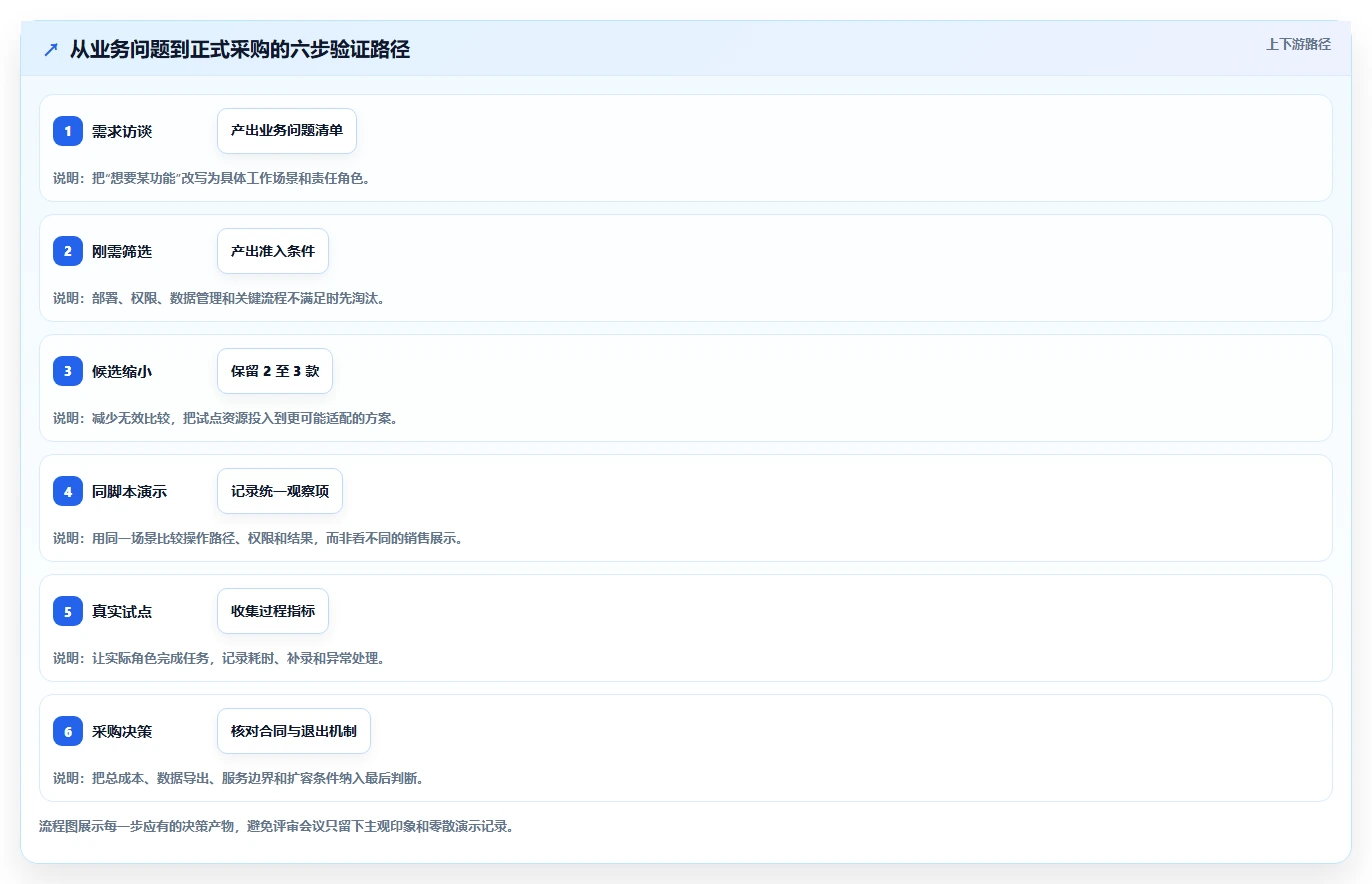Click the note starting 说明：减少无效比较

(226, 418)
